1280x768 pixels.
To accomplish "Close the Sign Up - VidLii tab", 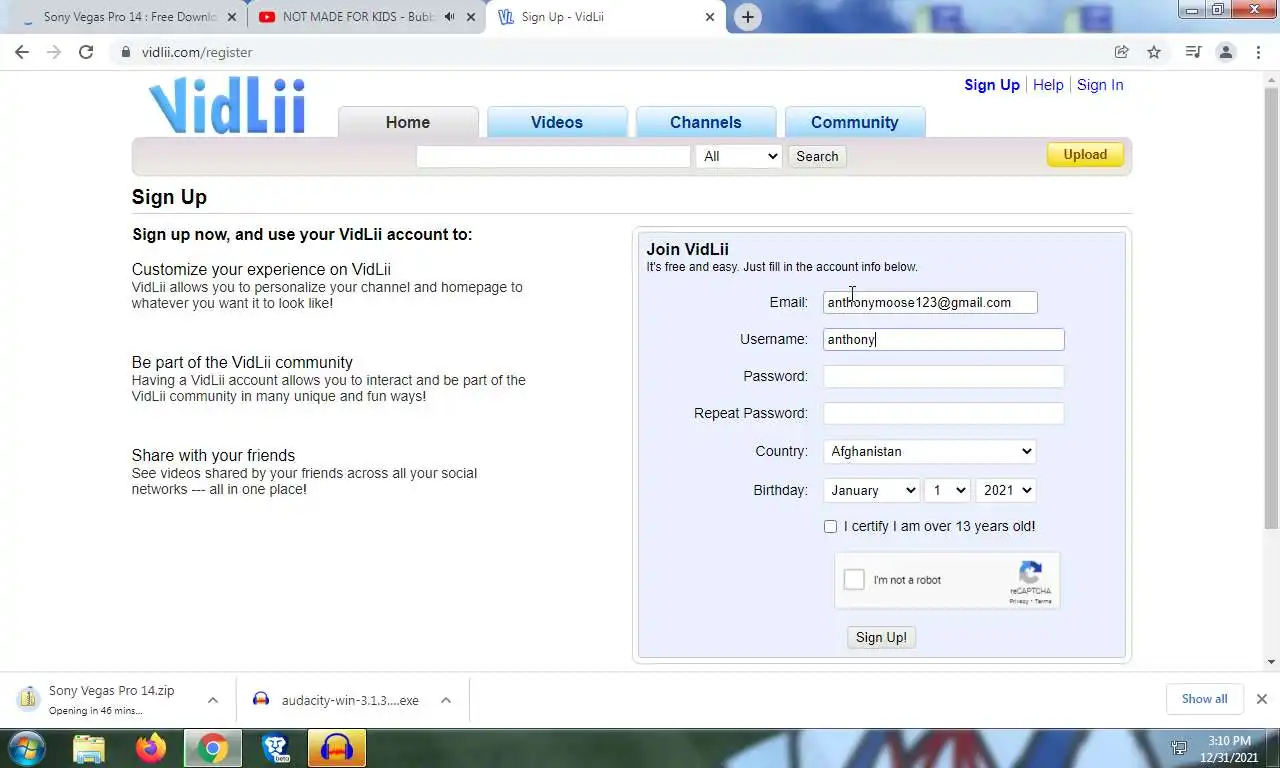I will coord(710,17).
